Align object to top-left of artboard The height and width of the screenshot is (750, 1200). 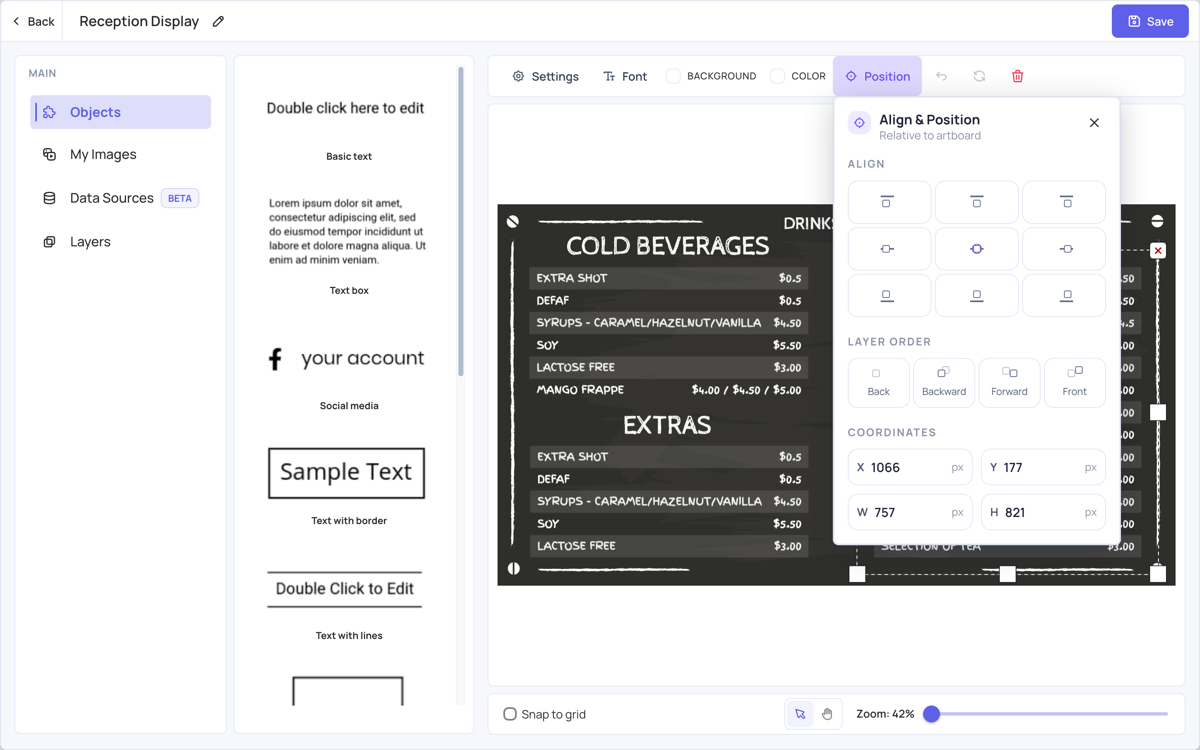[889, 202]
